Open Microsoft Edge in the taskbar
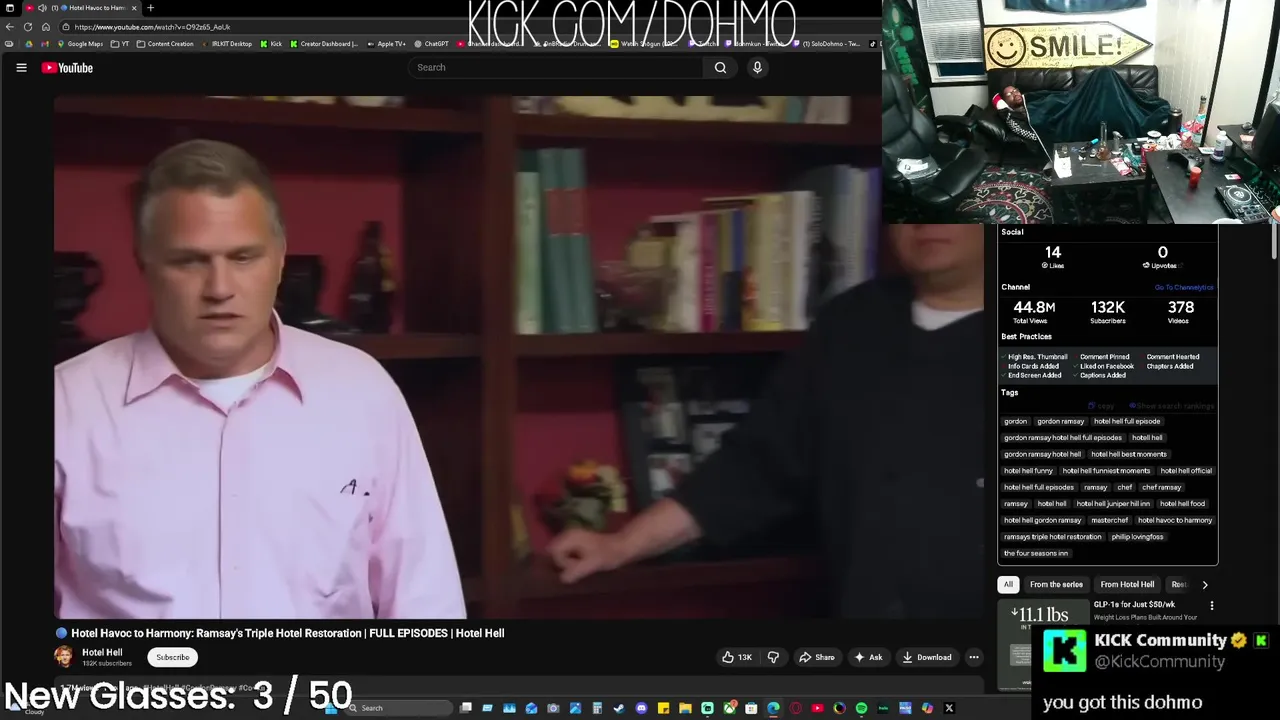 (x=773, y=708)
